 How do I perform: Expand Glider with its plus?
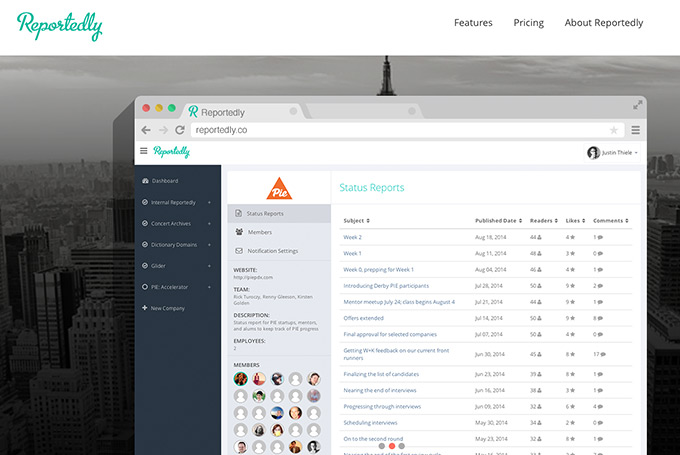[209, 266]
